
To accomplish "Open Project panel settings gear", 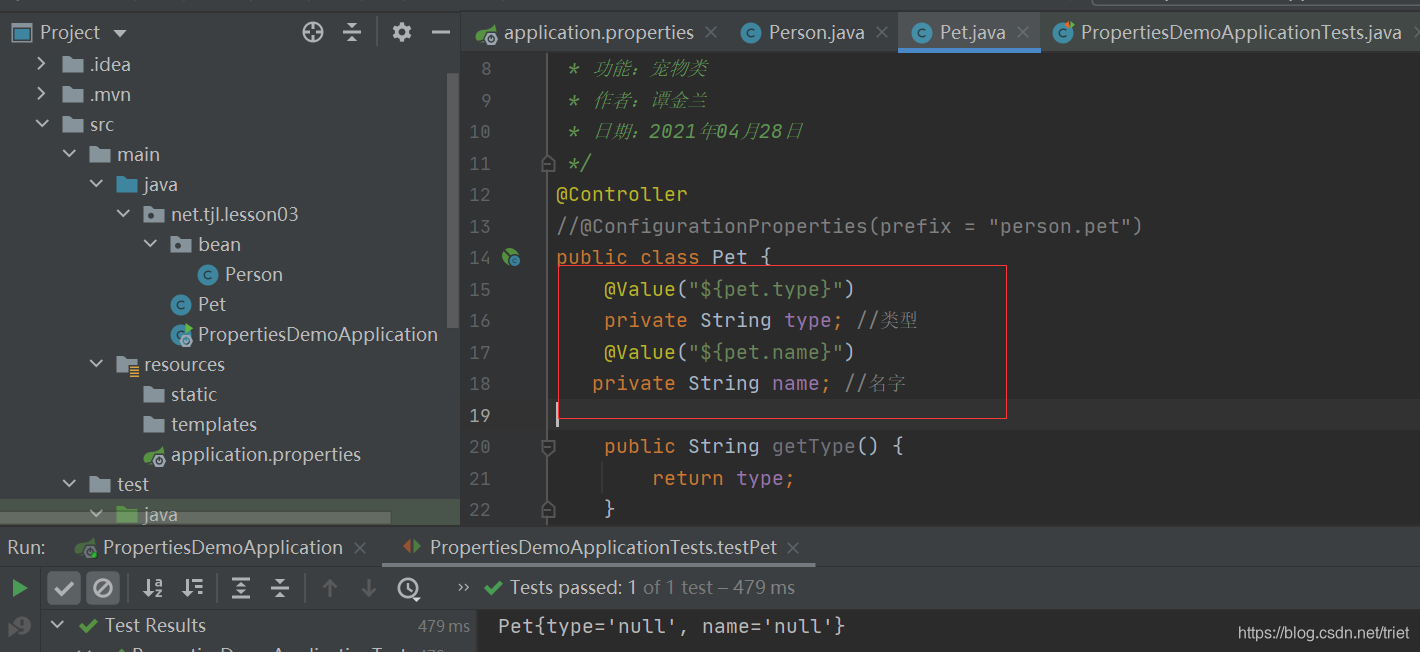I will [x=402, y=32].
